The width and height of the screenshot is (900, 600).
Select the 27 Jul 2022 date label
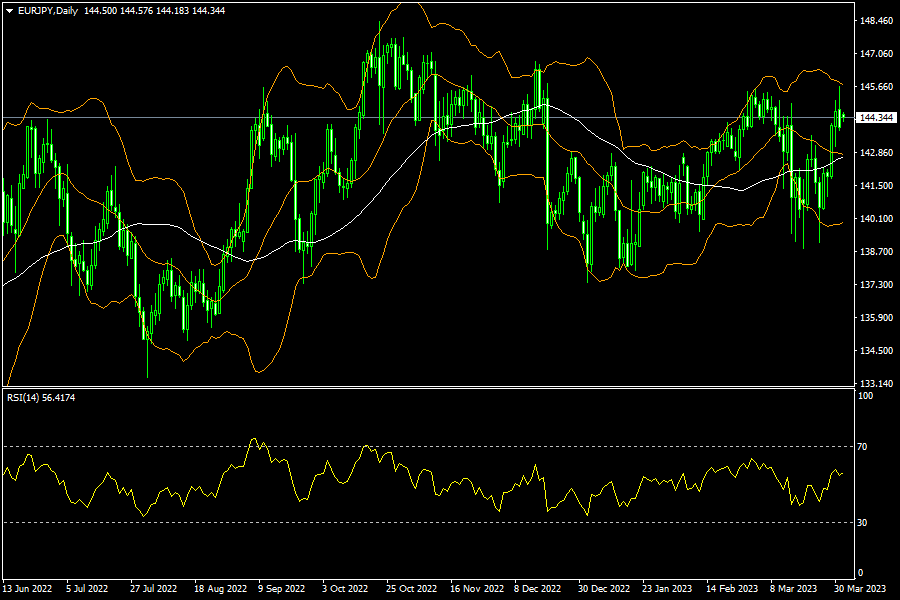pos(153,589)
